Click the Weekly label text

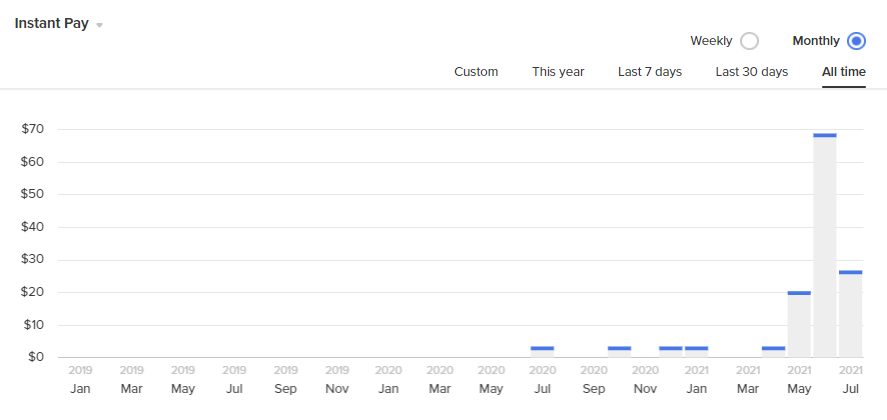711,41
